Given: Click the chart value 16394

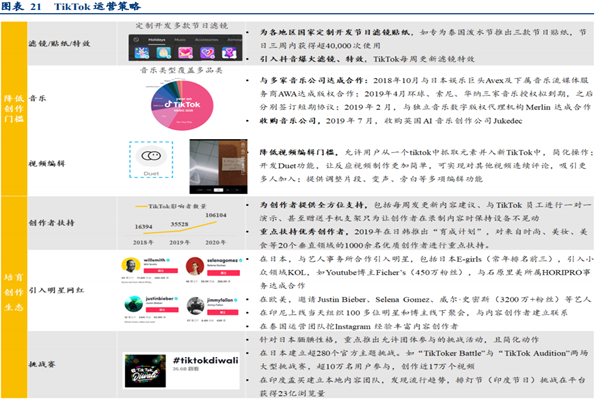Looking at the screenshot, I should [143, 227].
